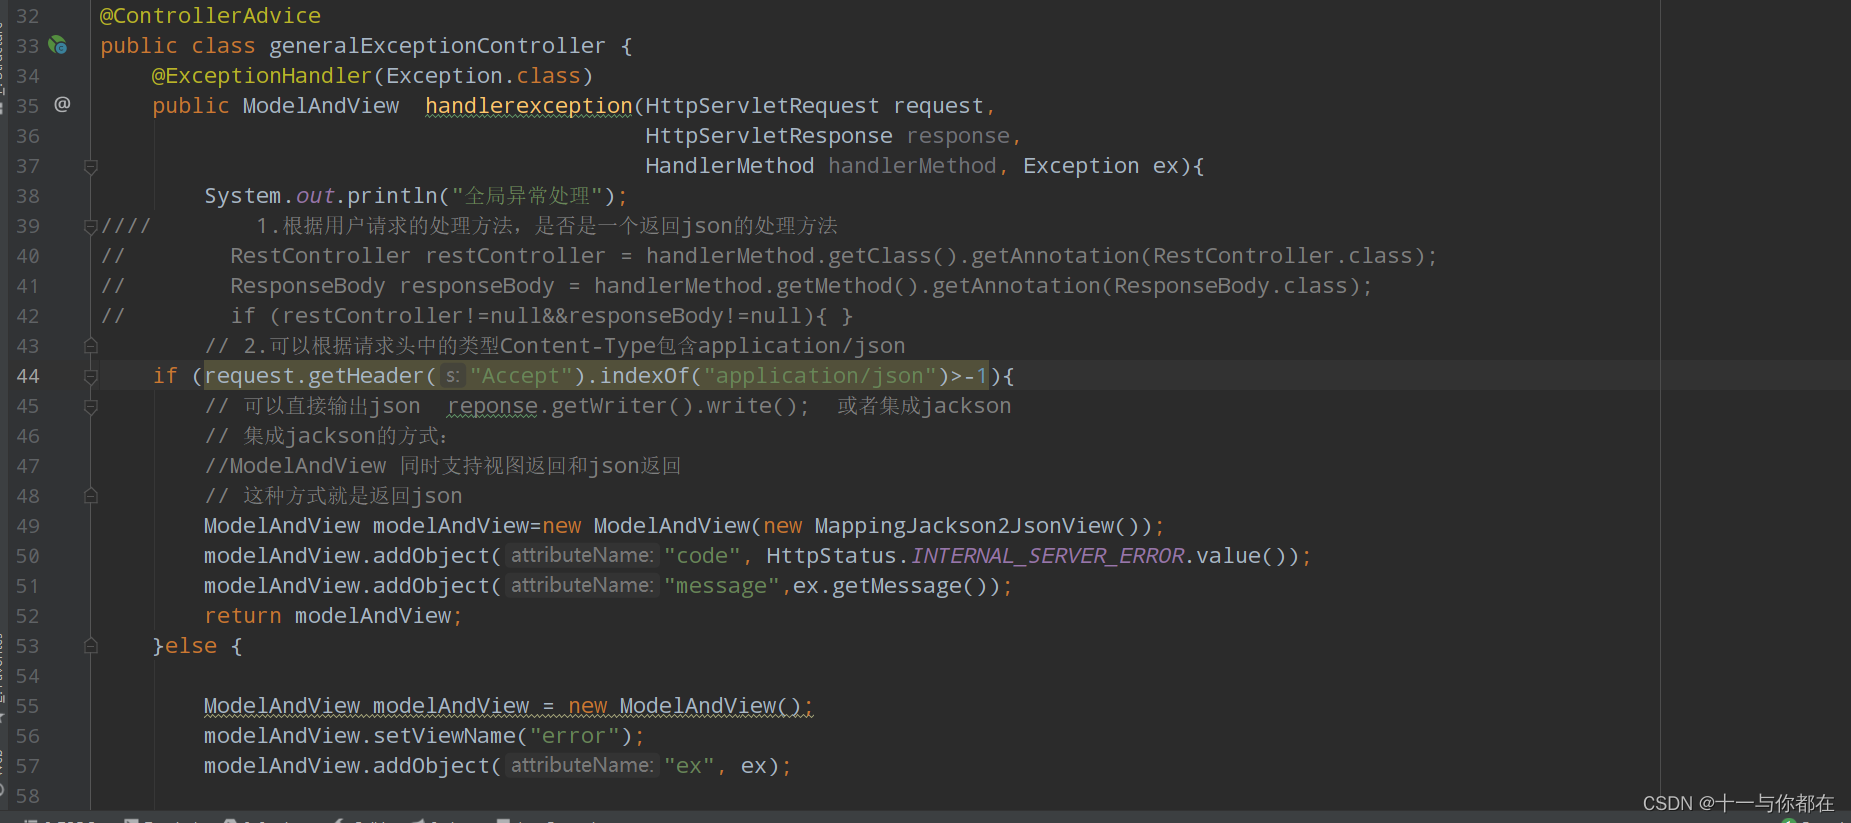
Task: Click Exception.class in the ExceptionHandler annotation
Action: [x=483, y=76]
